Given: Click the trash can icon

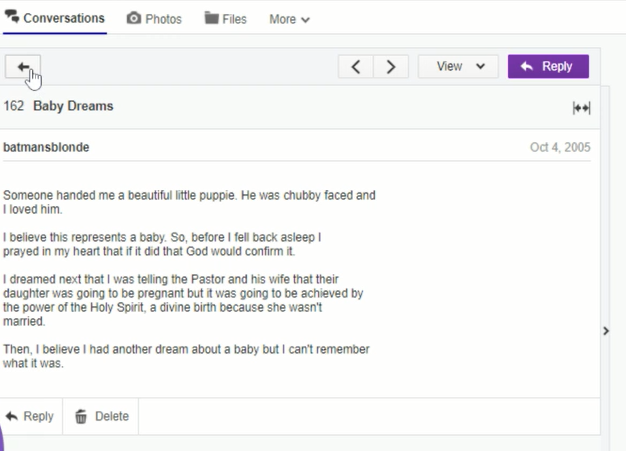Looking at the screenshot, I should click(81, 416).
